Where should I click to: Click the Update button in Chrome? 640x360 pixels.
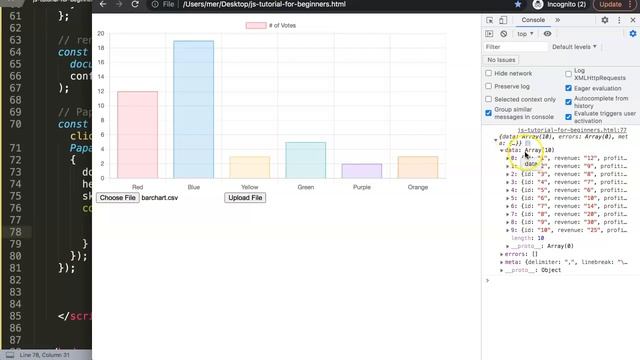611,4
